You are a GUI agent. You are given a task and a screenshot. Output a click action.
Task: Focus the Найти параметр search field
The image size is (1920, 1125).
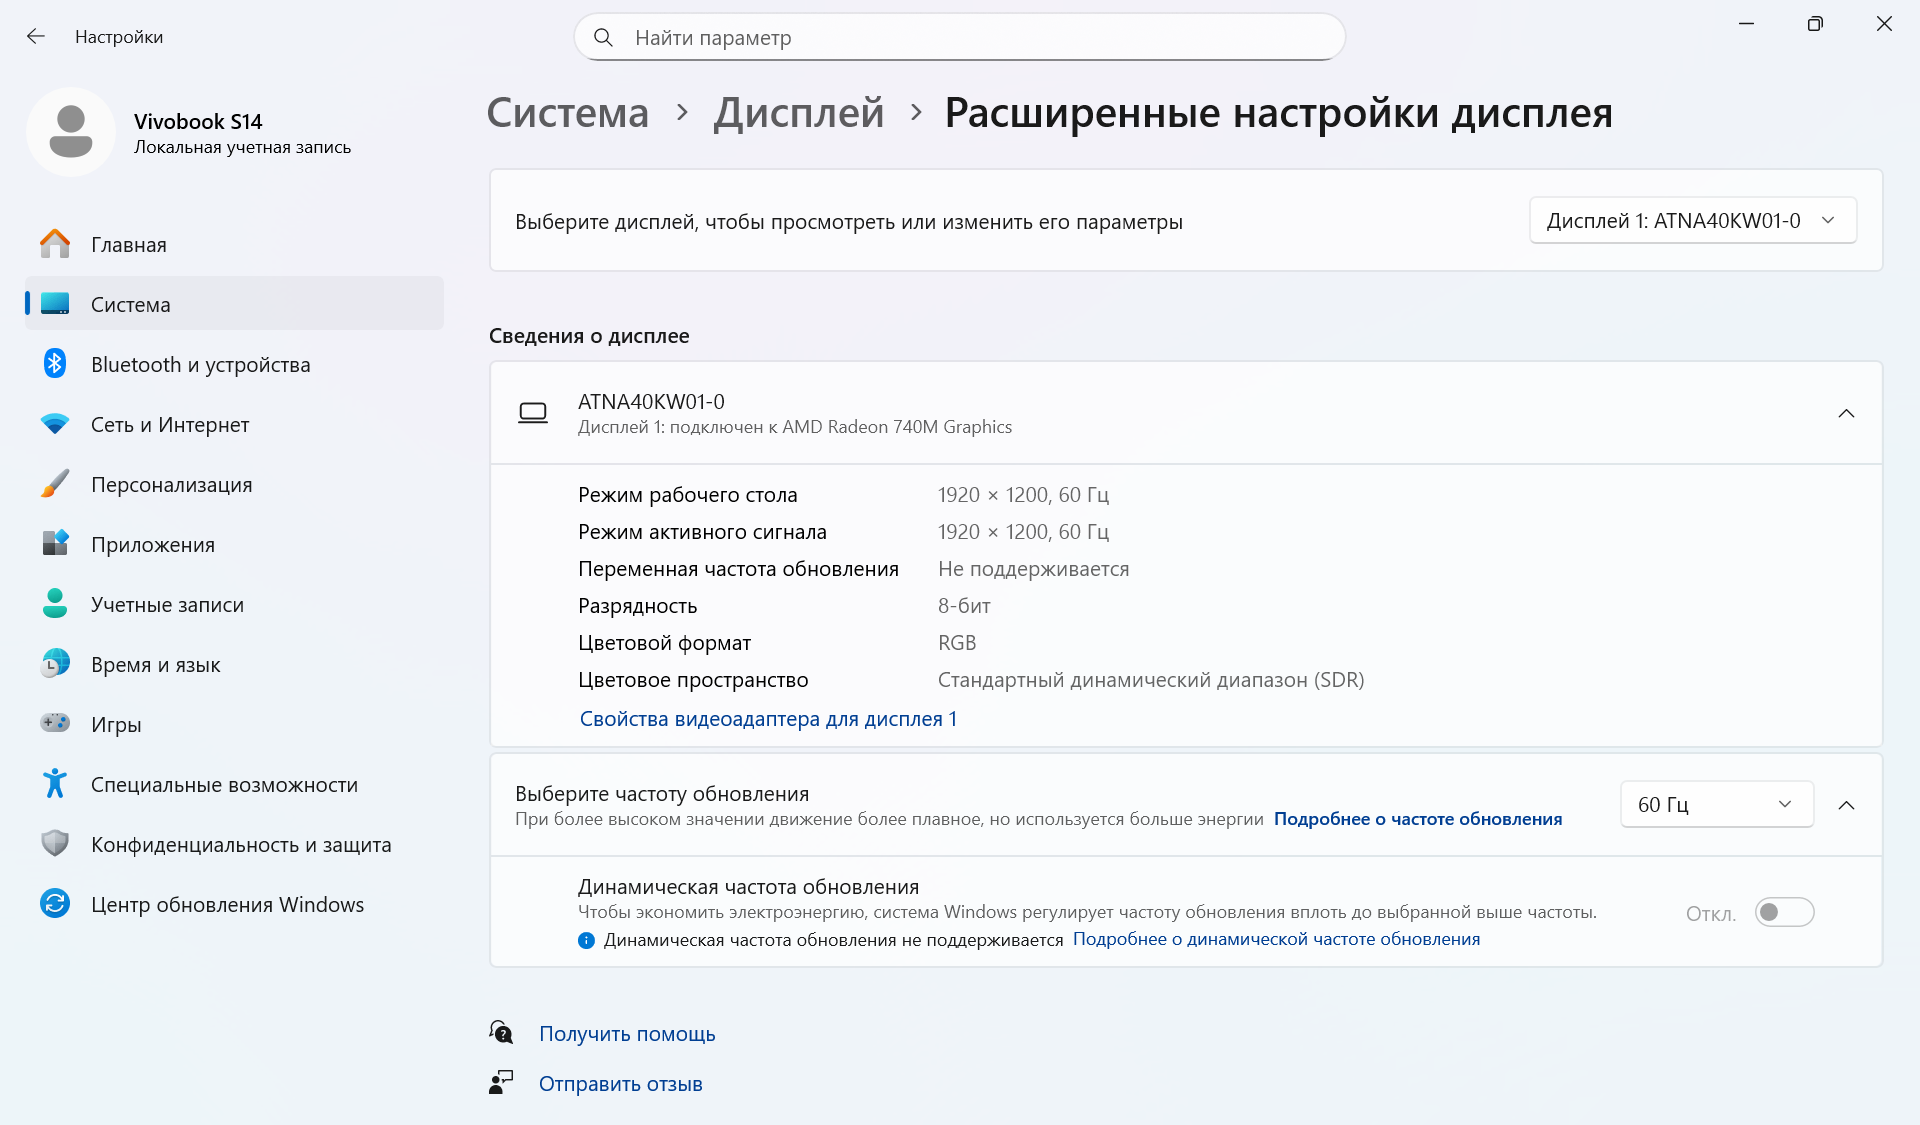960,38
